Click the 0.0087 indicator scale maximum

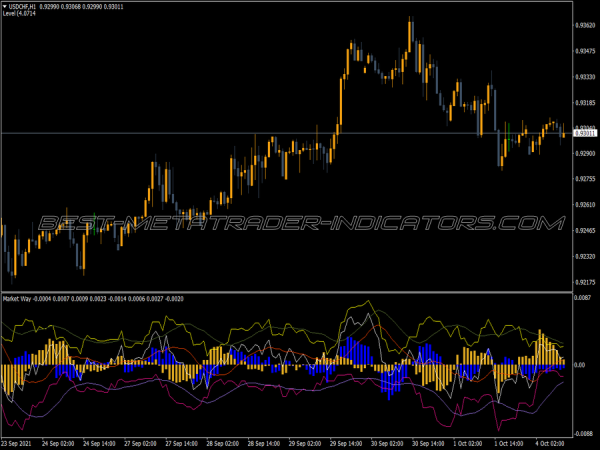[583, 297]
